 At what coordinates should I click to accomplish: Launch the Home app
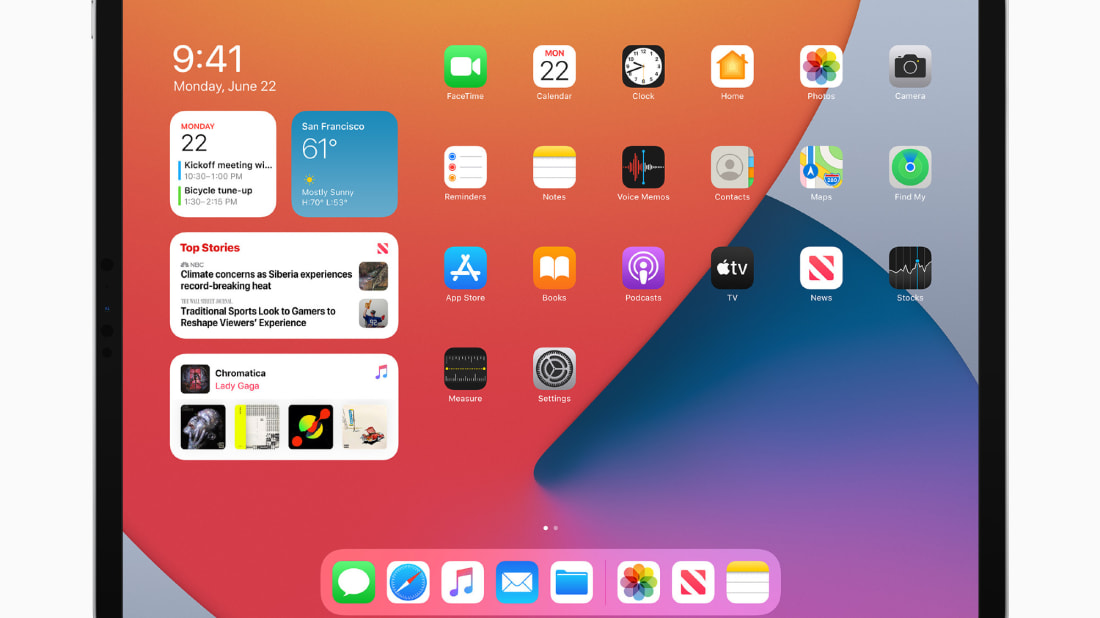[x=732, y=67]
